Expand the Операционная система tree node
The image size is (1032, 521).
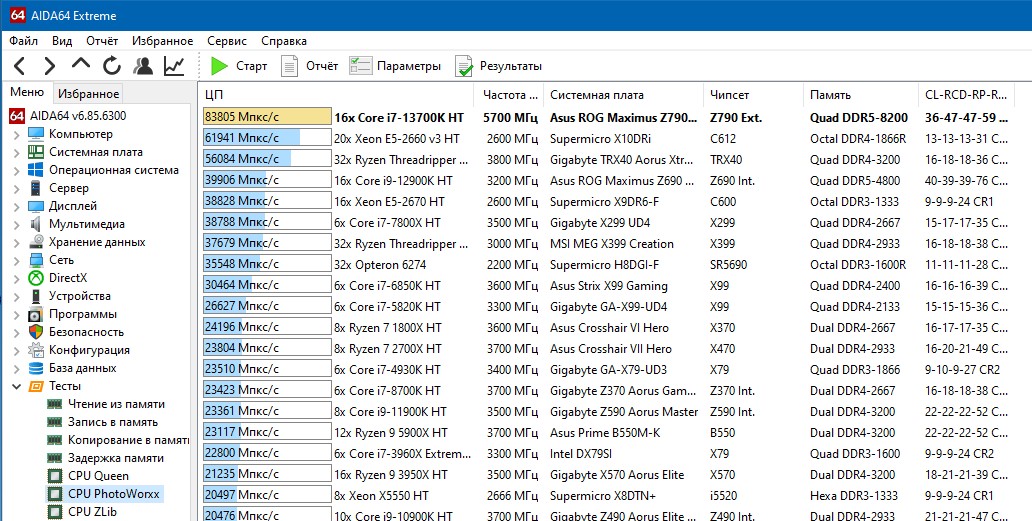16,170
